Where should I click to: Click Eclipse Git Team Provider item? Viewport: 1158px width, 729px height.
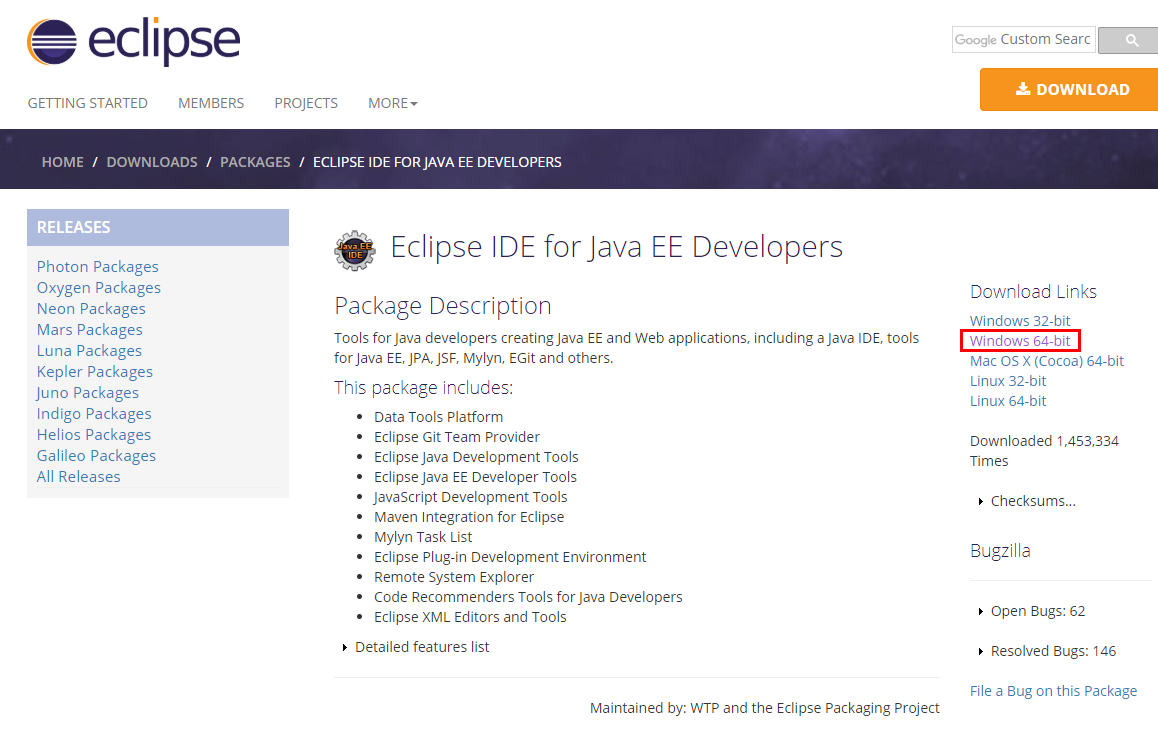tap(457, 437)
